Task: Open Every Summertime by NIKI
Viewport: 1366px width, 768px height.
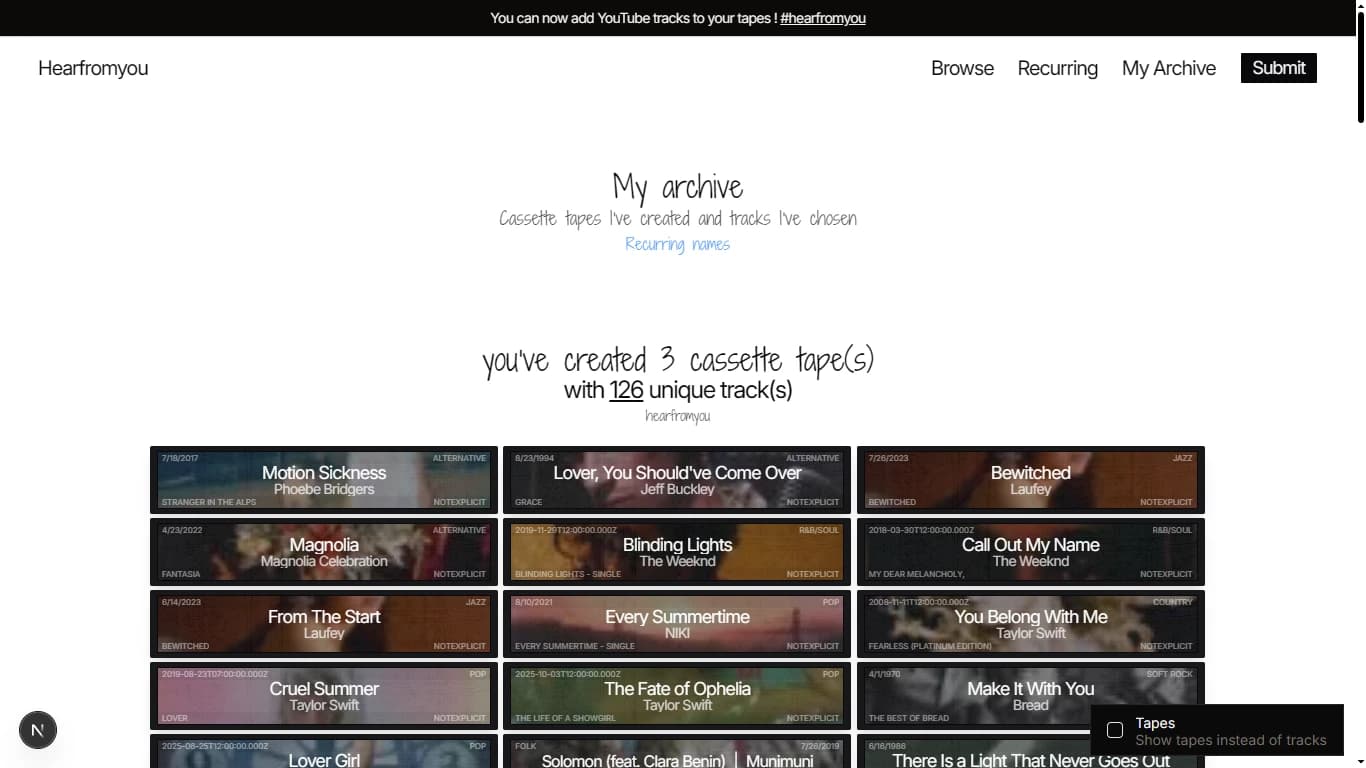Action: 677,624
